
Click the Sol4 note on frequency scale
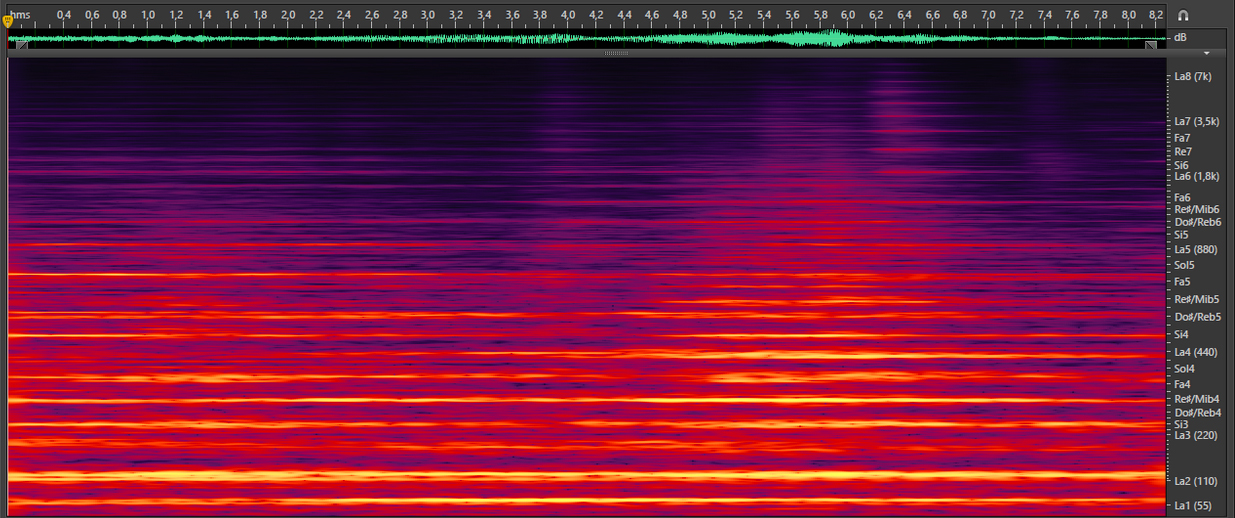1184,369
